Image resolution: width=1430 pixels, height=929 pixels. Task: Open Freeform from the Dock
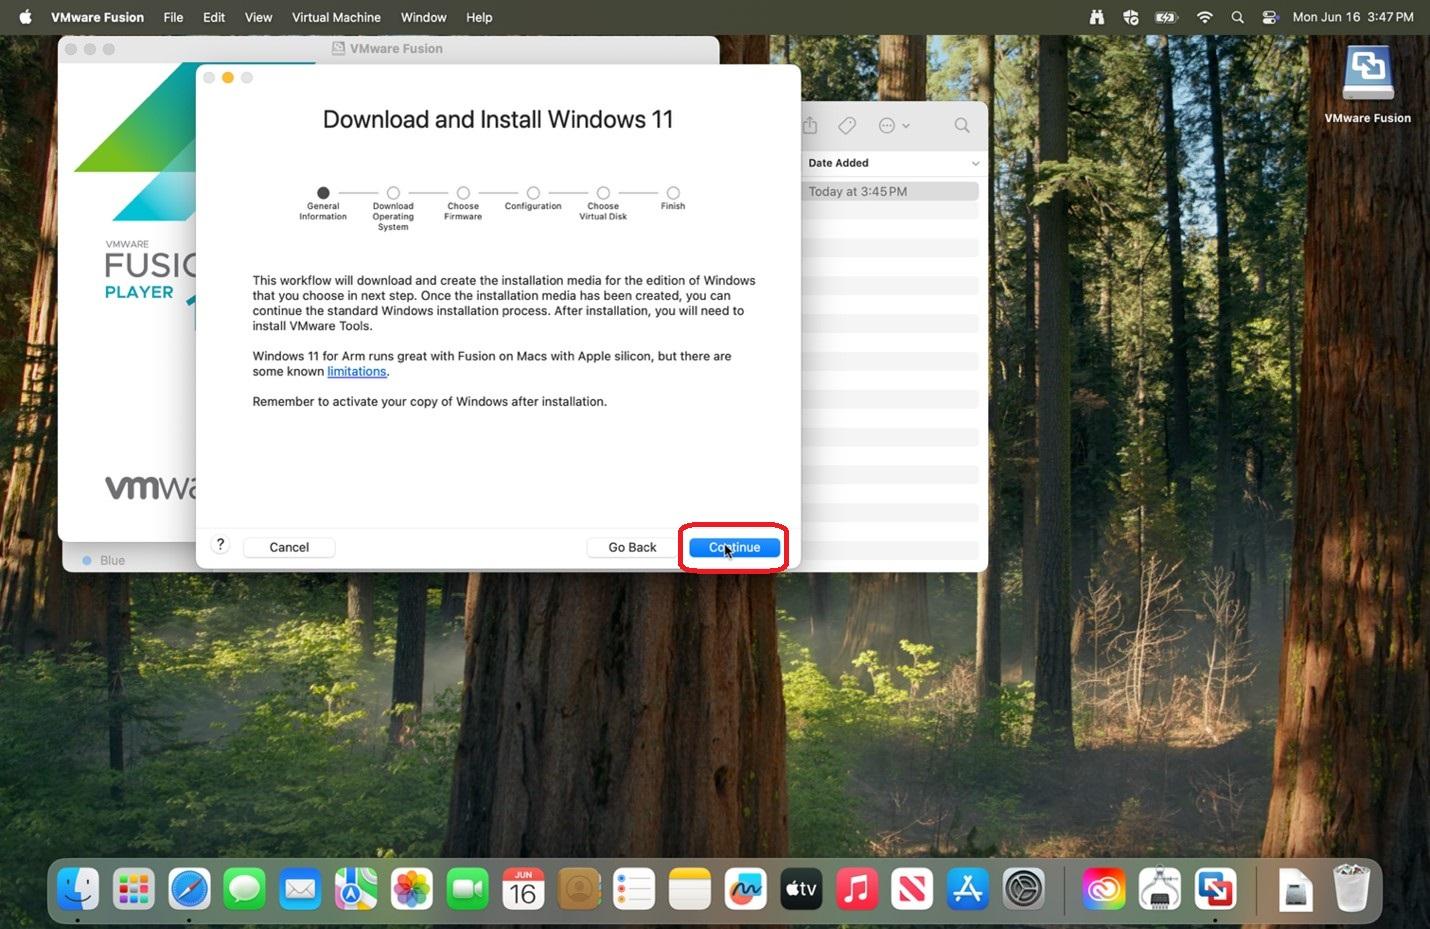pyautogui.click(x=745, y=888)
